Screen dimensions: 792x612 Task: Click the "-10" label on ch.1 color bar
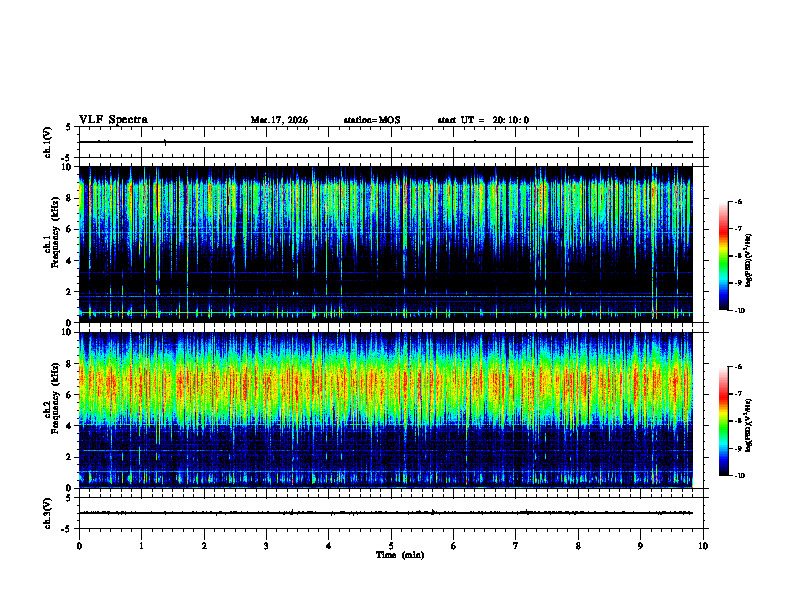pyautogui.click(x=739, y=311)
